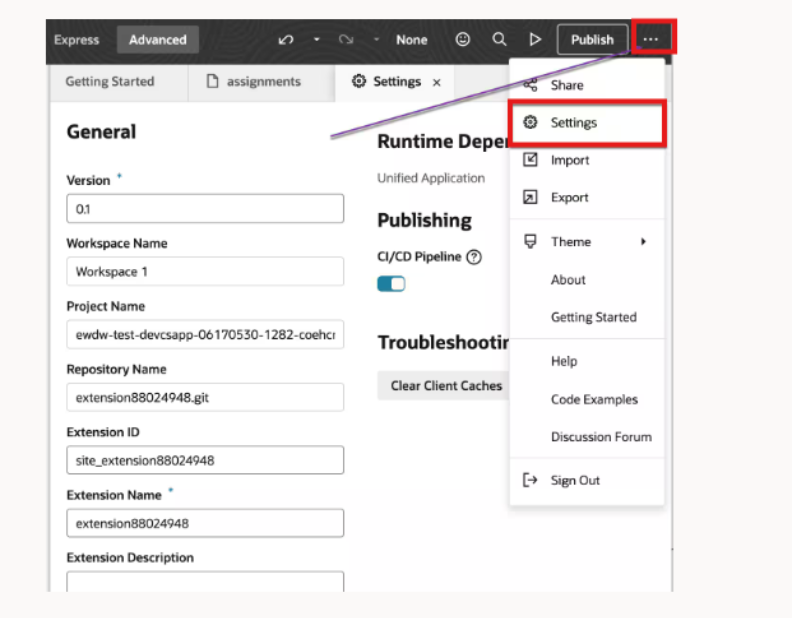
Task: Click the None label in toolbar
Action: coord(412,40)
